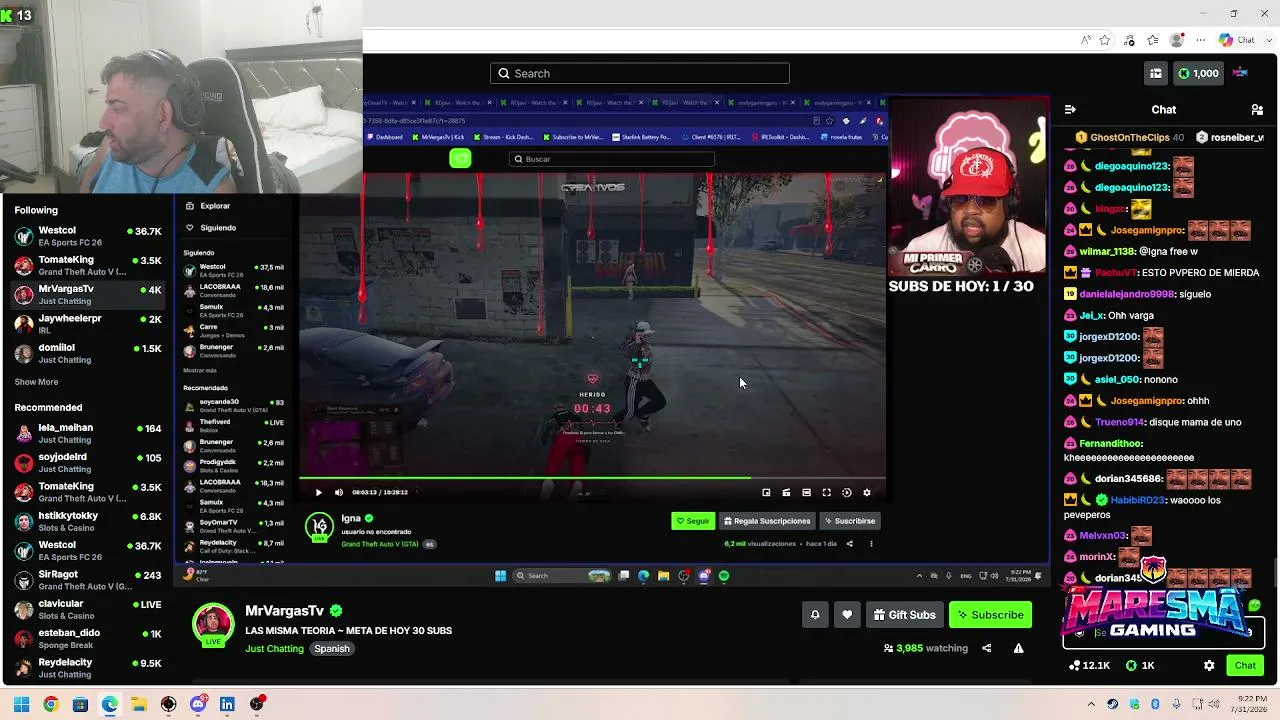Open LinkedIn from the taskbar
The height and width of the screenshot is (720, 1280).
click(227, 704)
